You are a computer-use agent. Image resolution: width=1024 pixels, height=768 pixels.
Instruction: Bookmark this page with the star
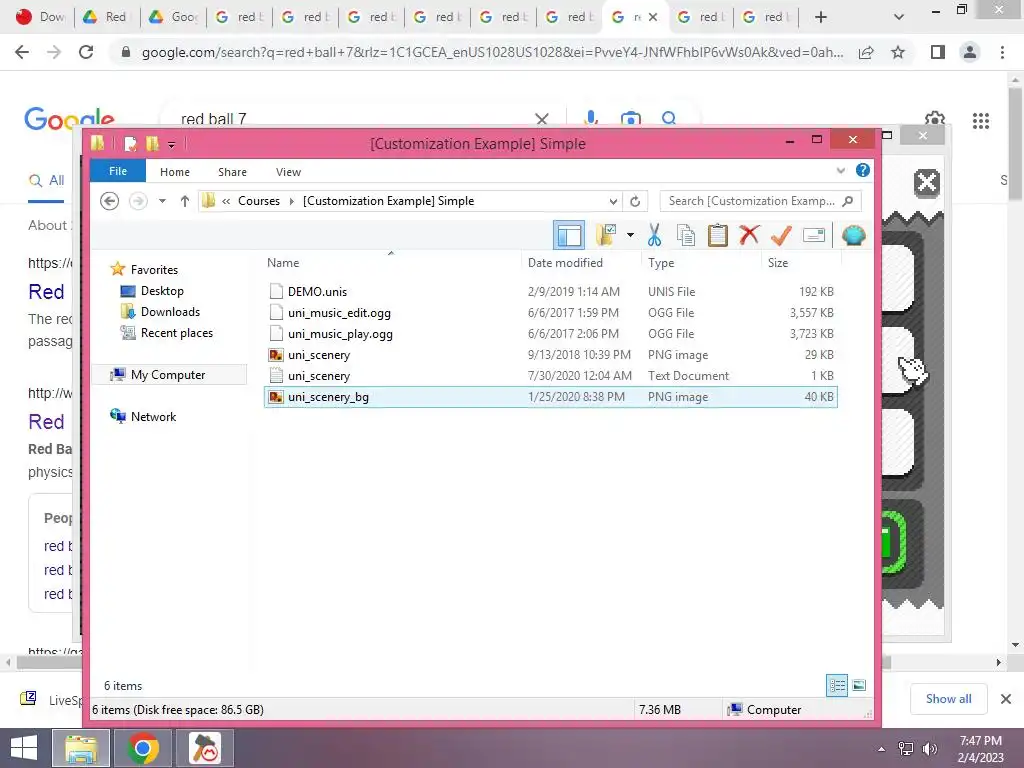tap(898, 52)
